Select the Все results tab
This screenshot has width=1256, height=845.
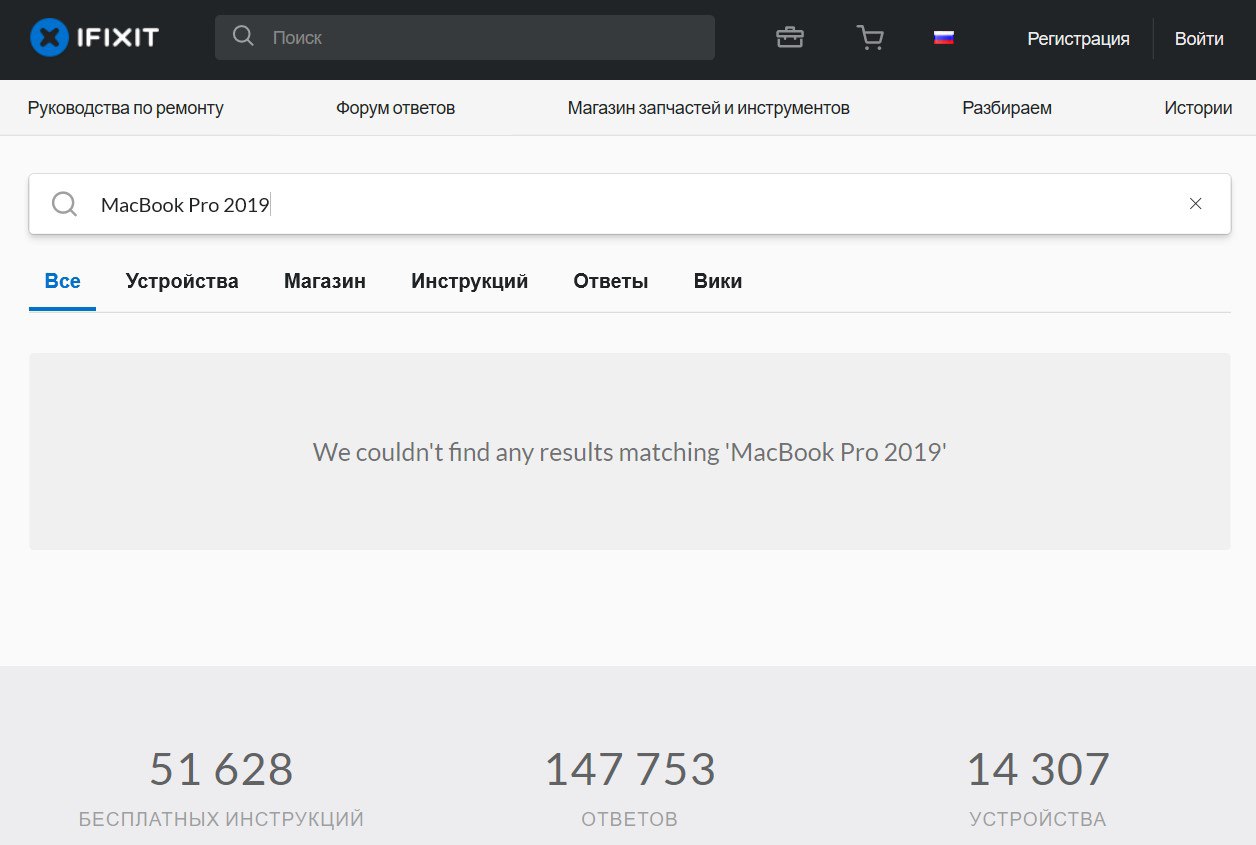click(62, 281)
